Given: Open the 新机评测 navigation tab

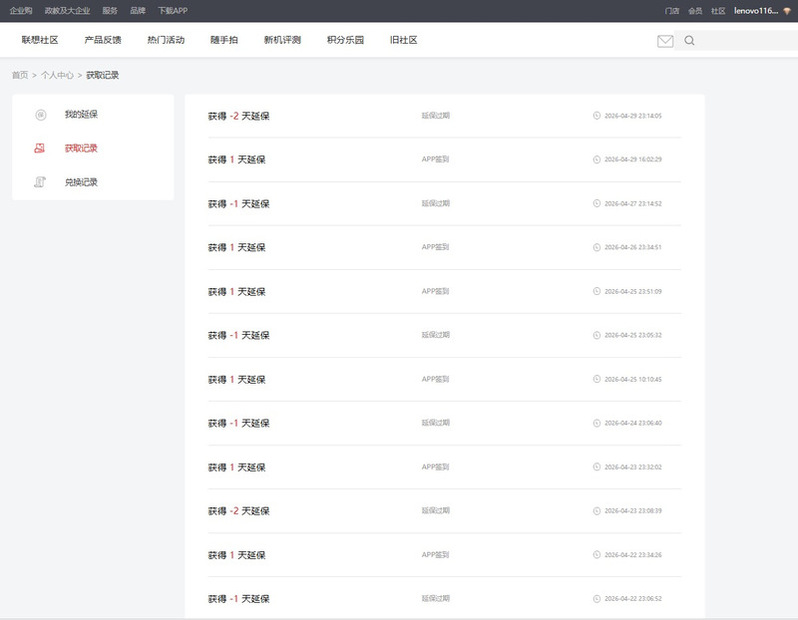Looking at the screenshot, I should point(282,40).
